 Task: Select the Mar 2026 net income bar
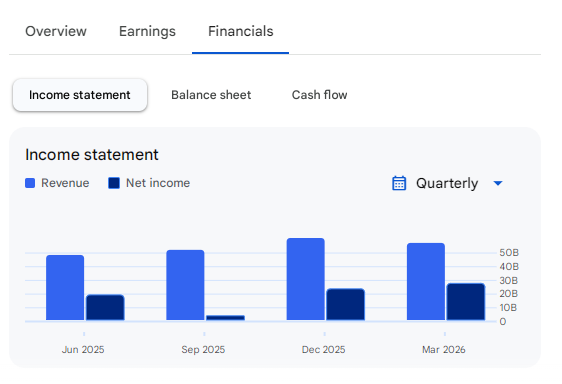[466, 302]
